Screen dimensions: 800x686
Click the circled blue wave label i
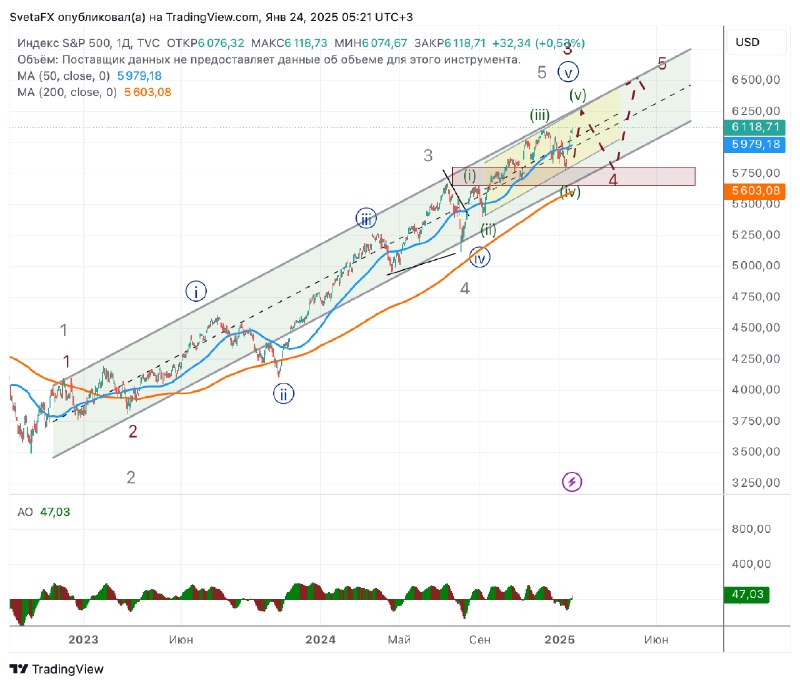coord(196,292)
